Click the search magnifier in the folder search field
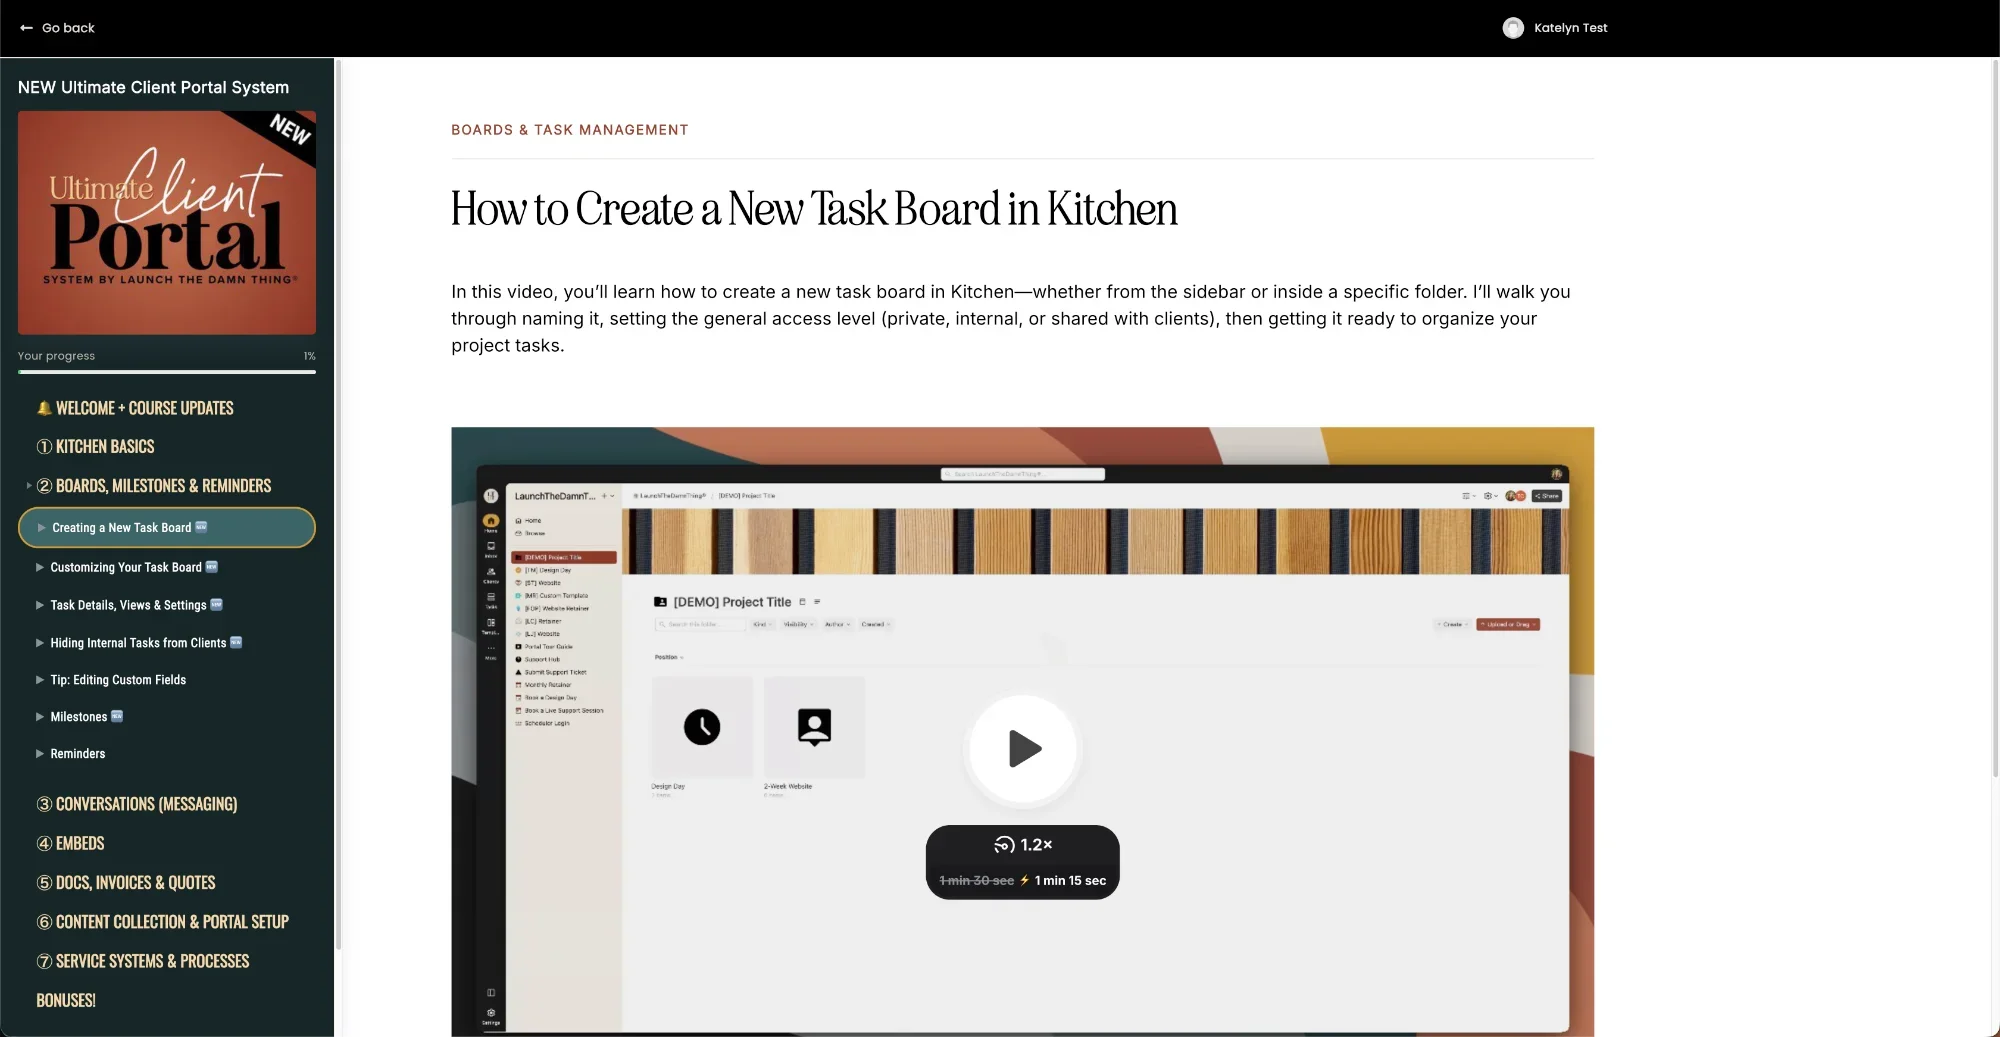This screenshot has height=1037, width=2000. pos(663,624)
